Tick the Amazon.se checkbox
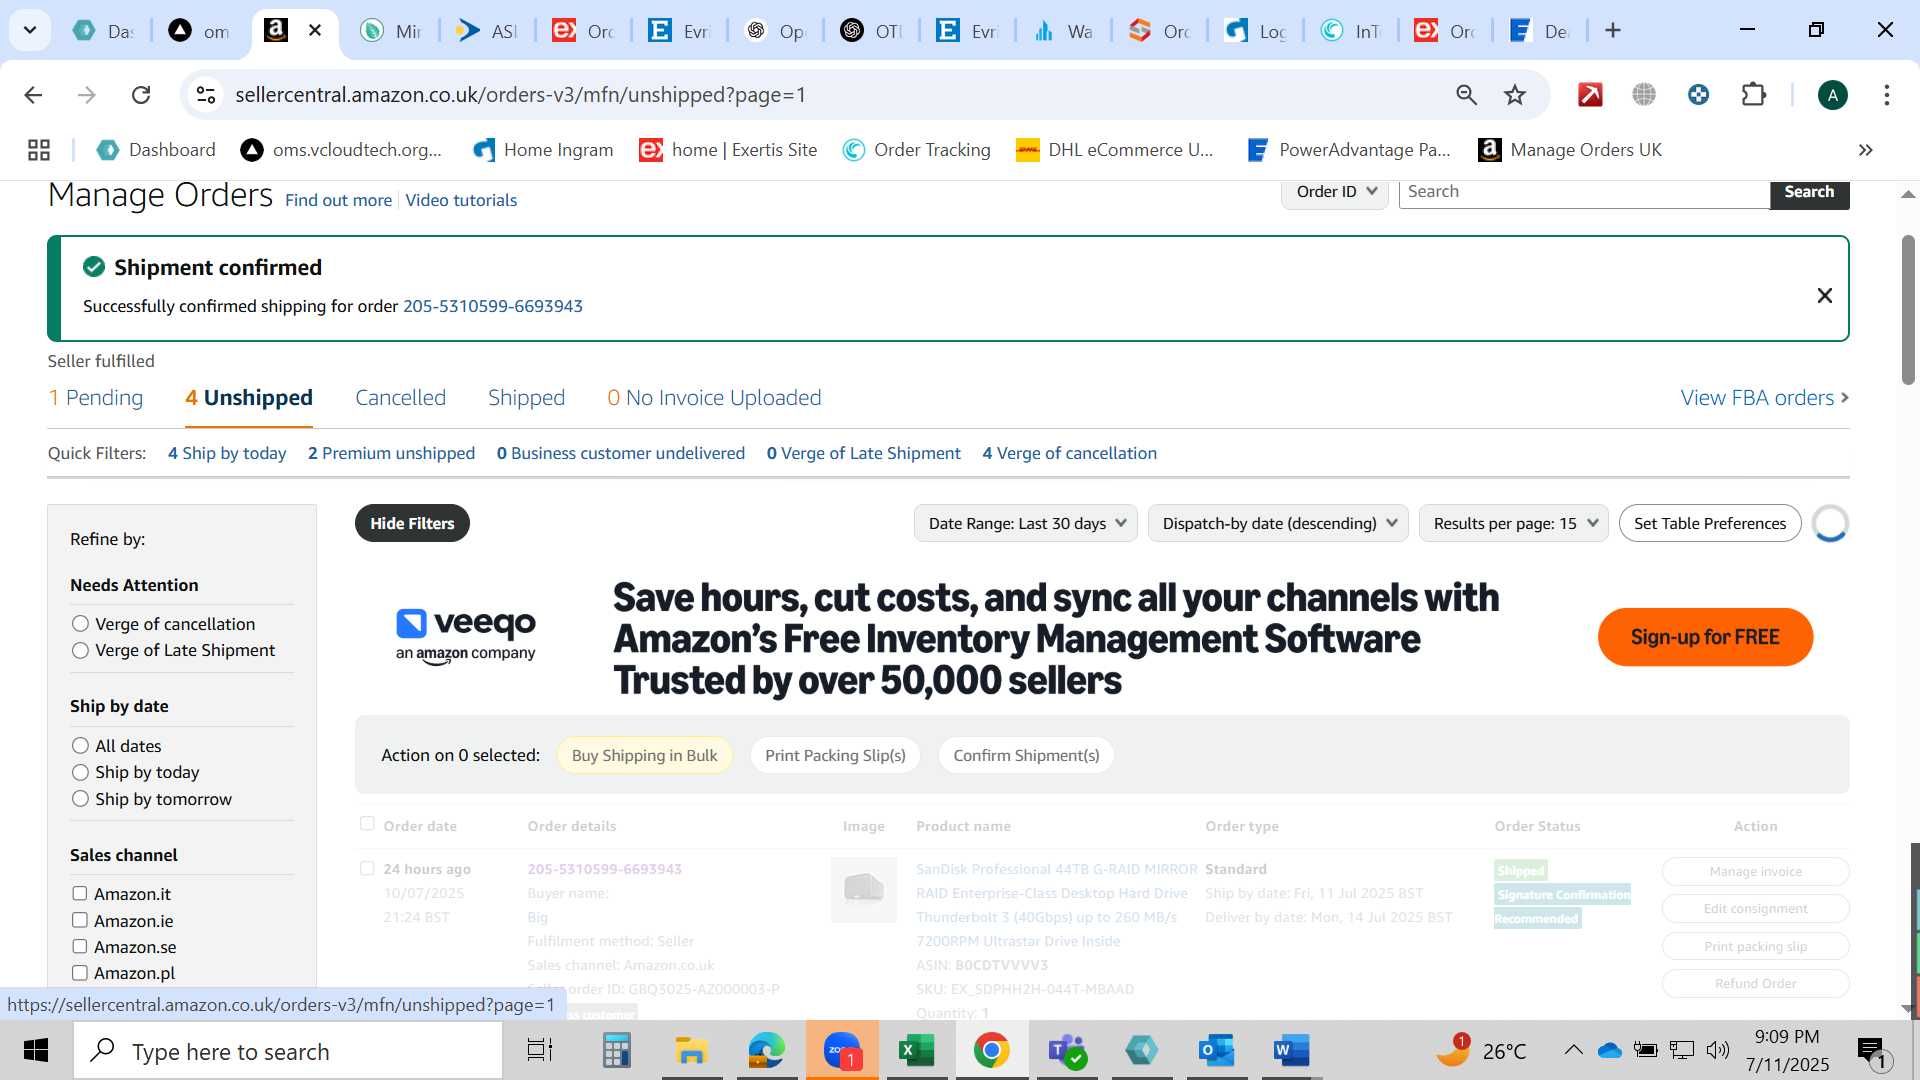 pyautogui.click(x=80, y=947)
